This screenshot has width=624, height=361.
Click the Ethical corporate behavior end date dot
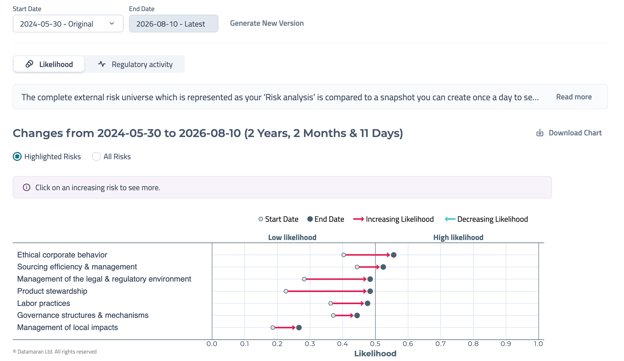[394, 255]
